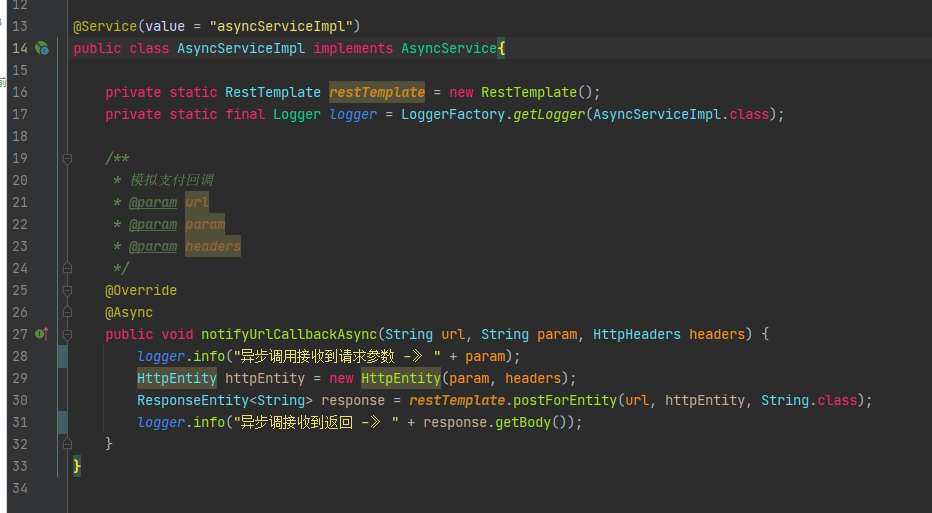
Task: Click the fold end marker on line 32
Action: coord(67,444)
